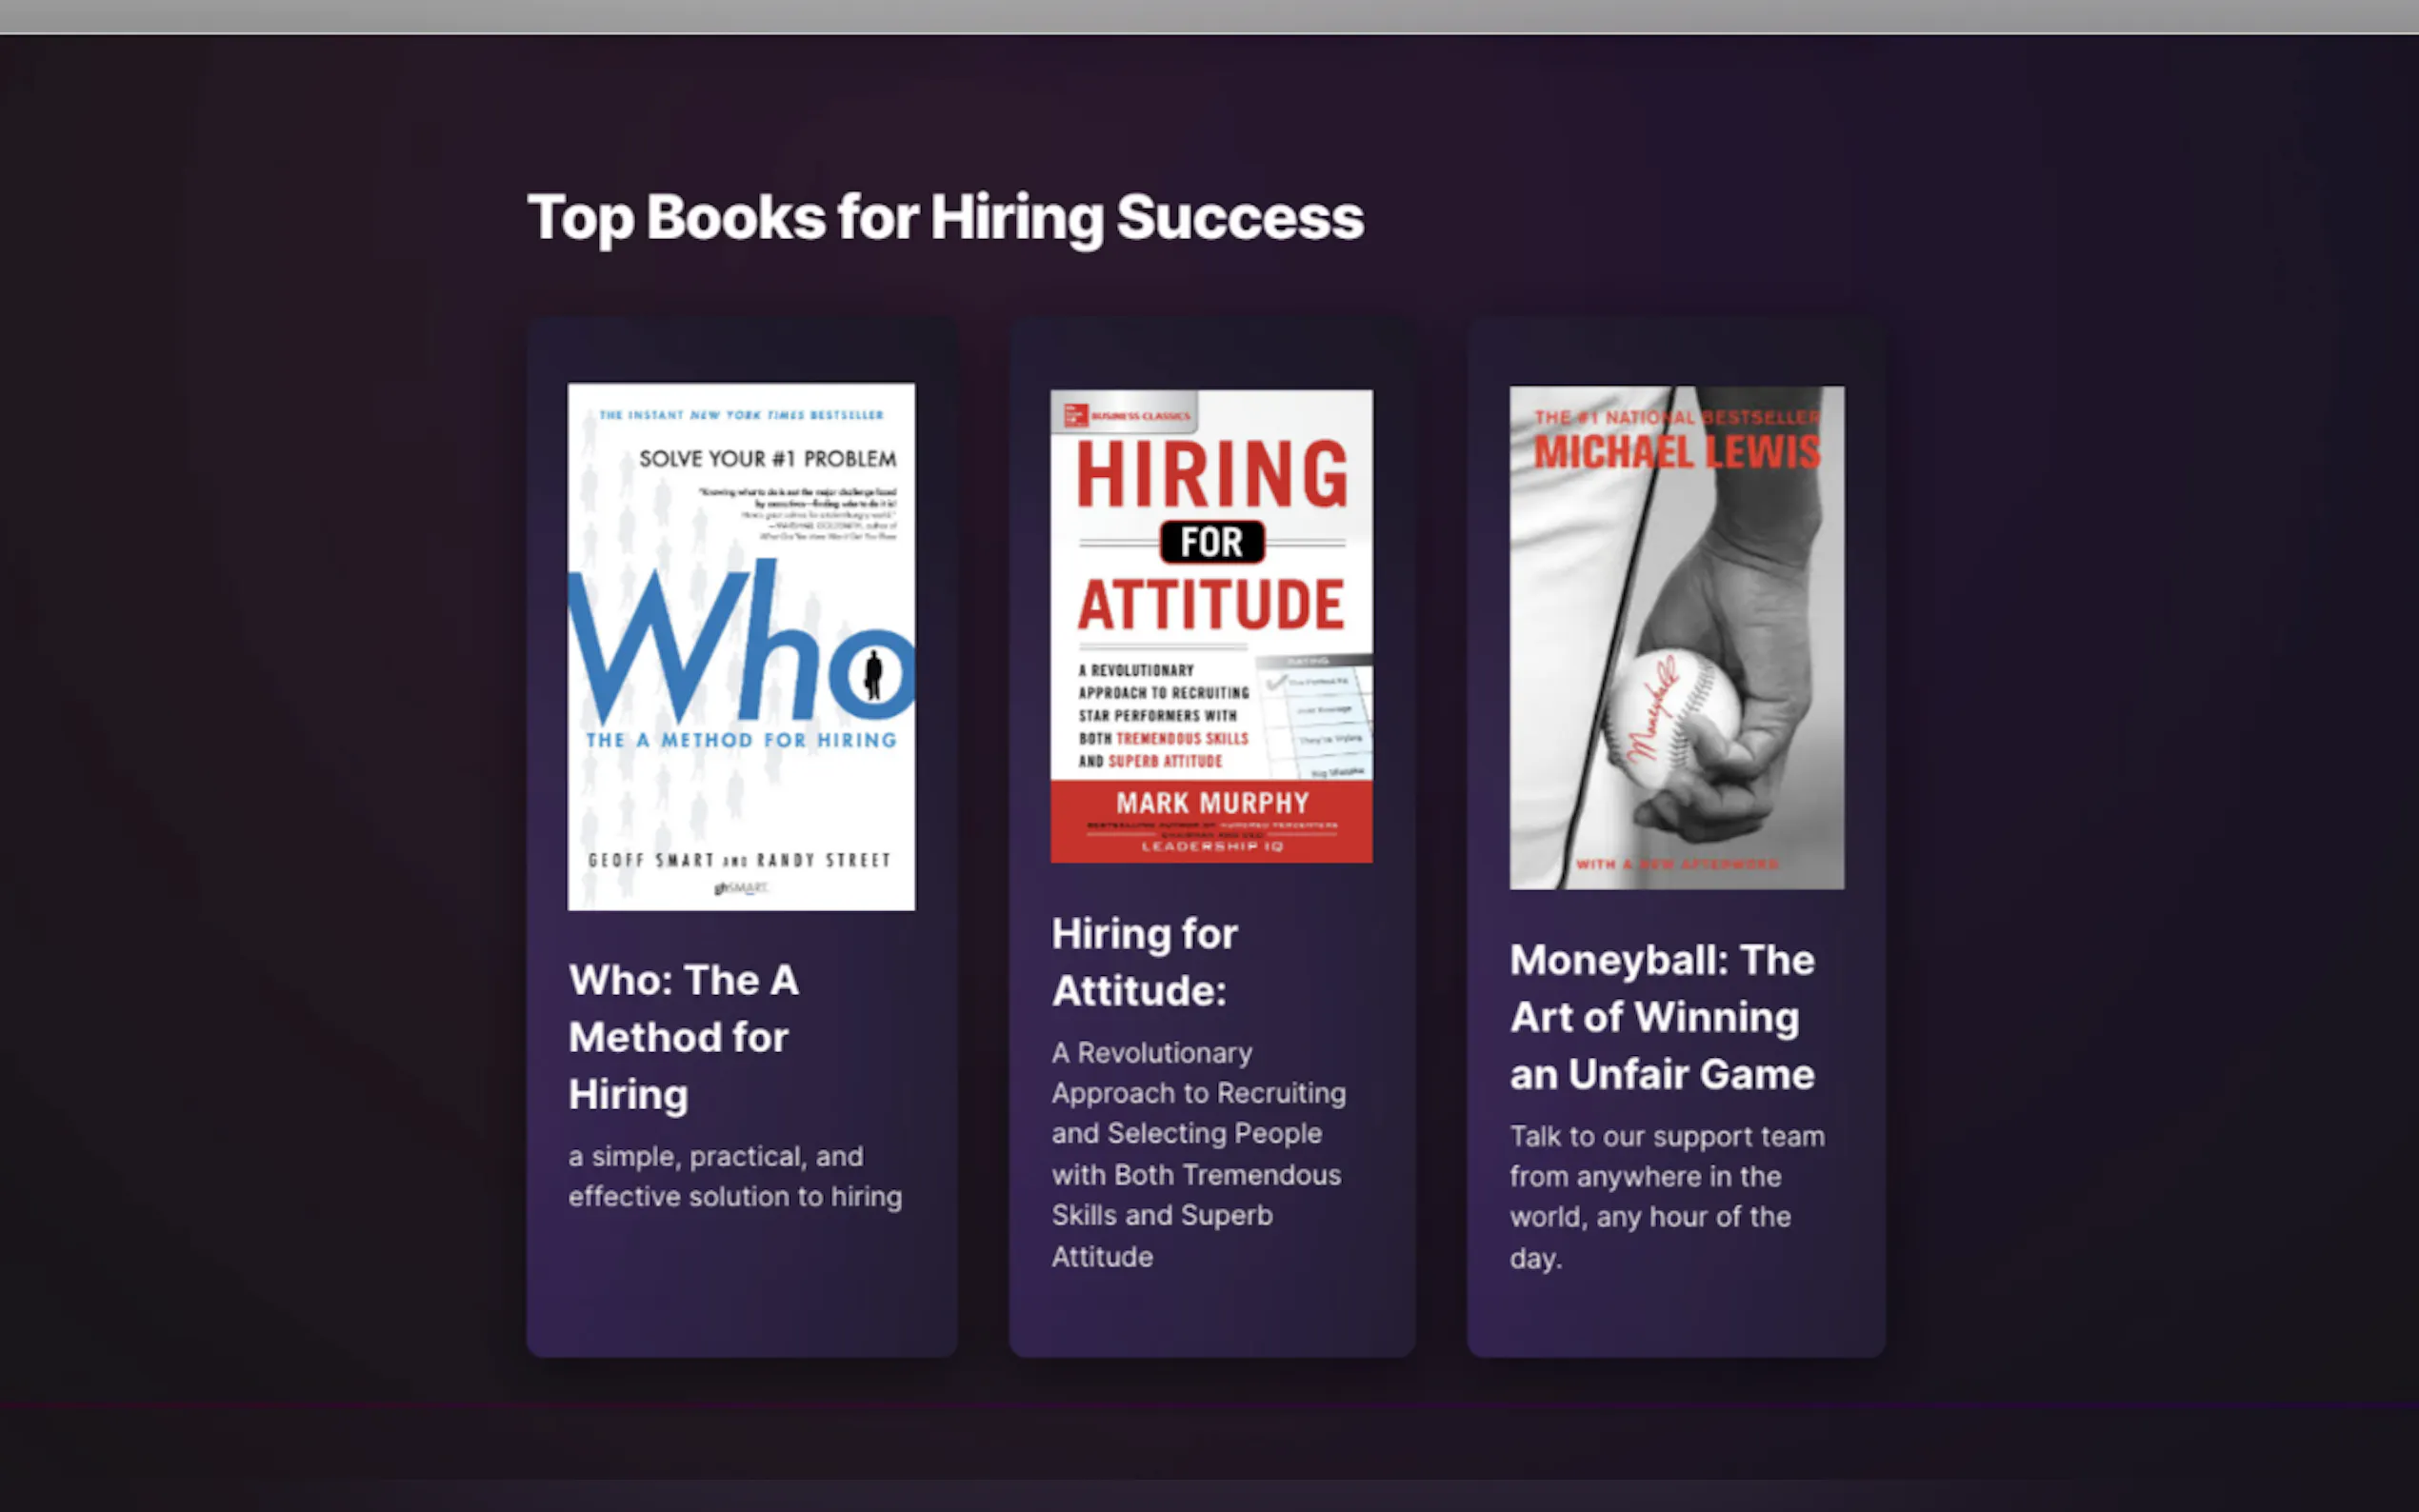Click the blue "Who" logo on cover
Viewport: 2419px width, 1512px height.
click(x=741, y=641)
